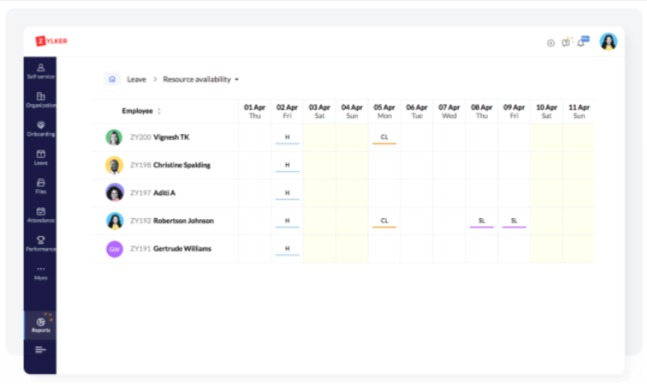Click Christine Spalding's avatar
The height and width of the screenshot is (384, 647).
[114, 165]
